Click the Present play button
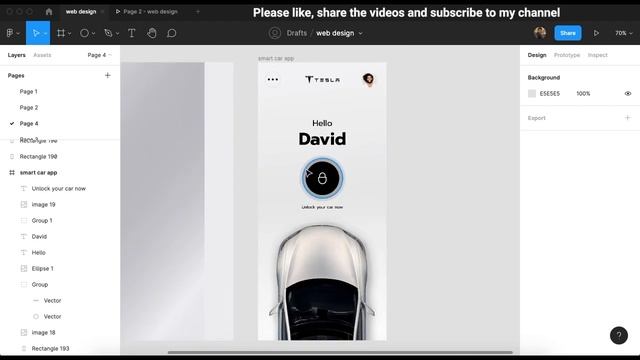 point(596,33)
